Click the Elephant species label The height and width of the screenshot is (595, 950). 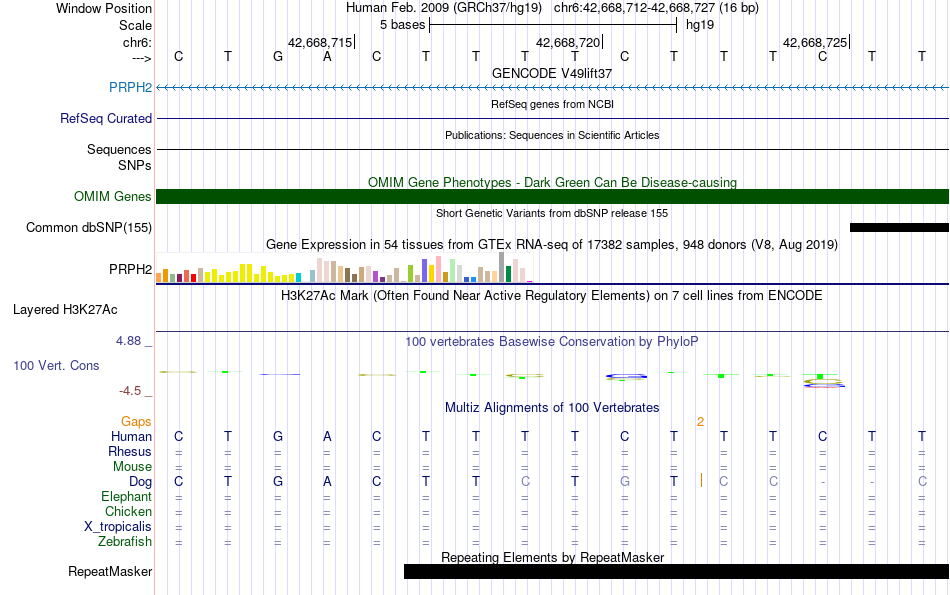[127, 497]
